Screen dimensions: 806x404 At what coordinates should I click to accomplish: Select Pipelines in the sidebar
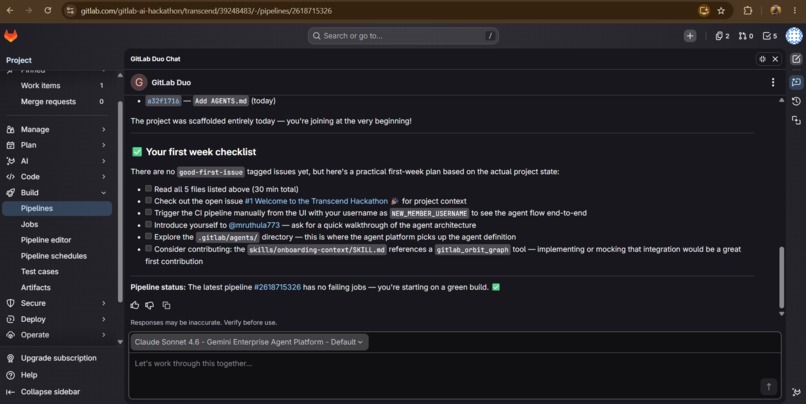pyautogui.click(x=57, y=208)
